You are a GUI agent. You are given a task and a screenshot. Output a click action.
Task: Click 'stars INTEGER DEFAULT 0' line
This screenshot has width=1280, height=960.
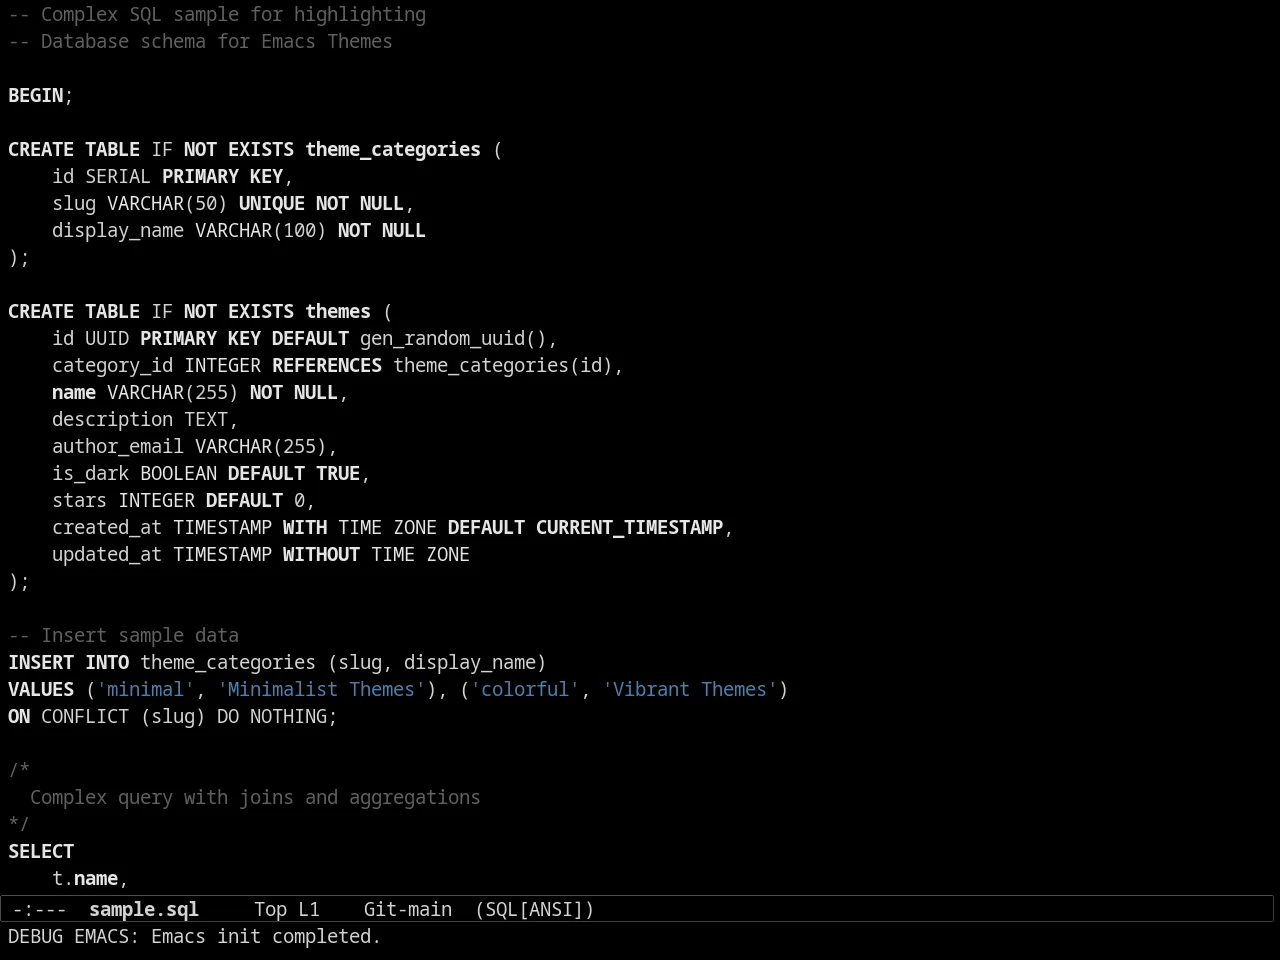(x=184, y=500)
